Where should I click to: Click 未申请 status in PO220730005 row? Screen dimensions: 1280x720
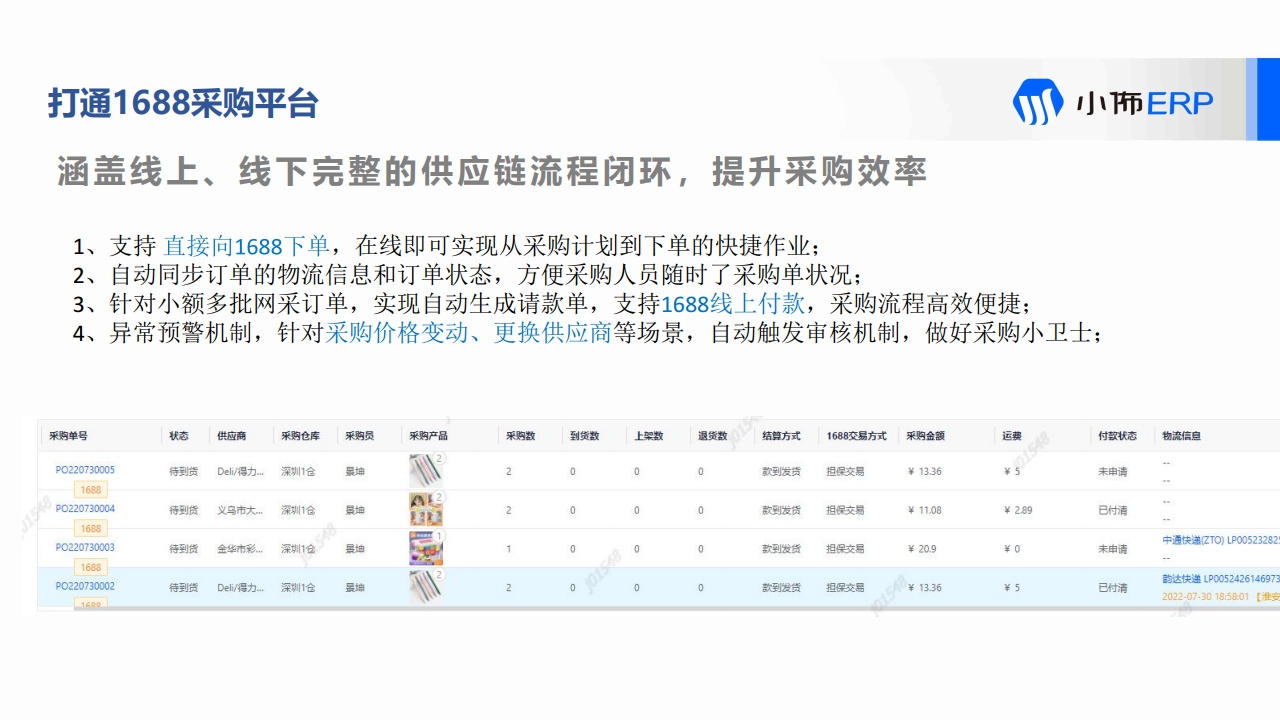click(1113, 471)
